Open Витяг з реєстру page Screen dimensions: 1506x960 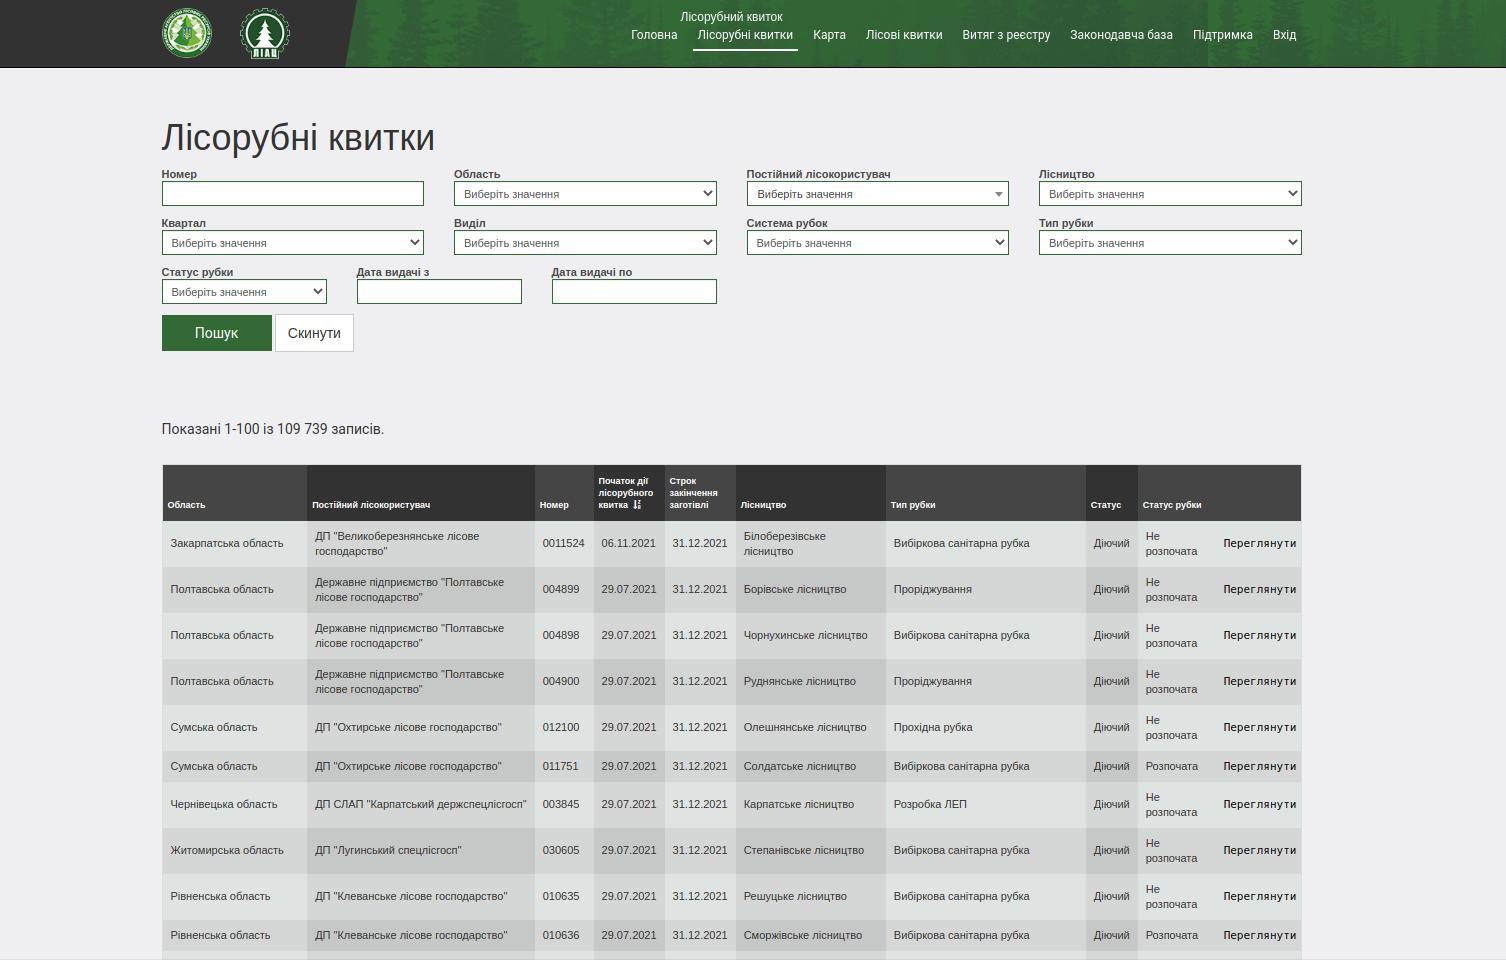pyautogui.click(x=1006, y=35)
